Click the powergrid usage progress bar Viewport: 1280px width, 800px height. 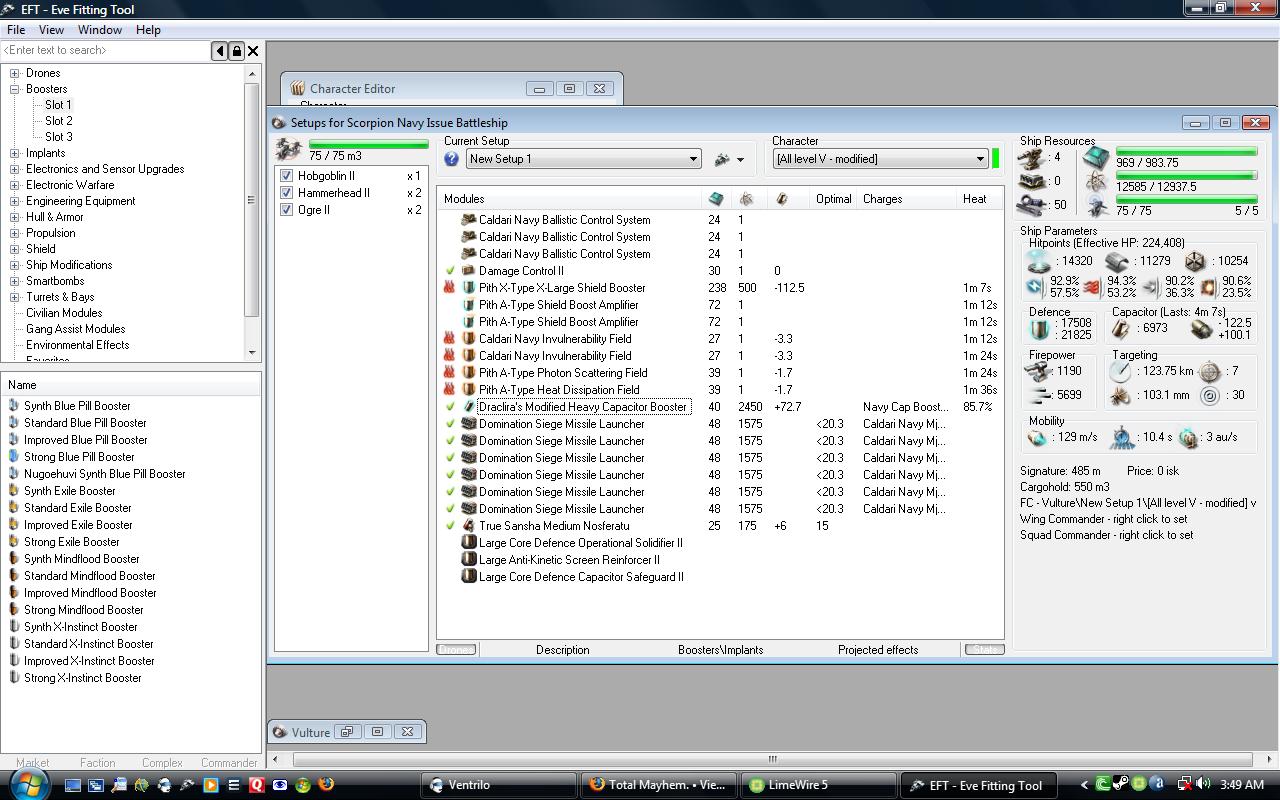point(1186,176)
